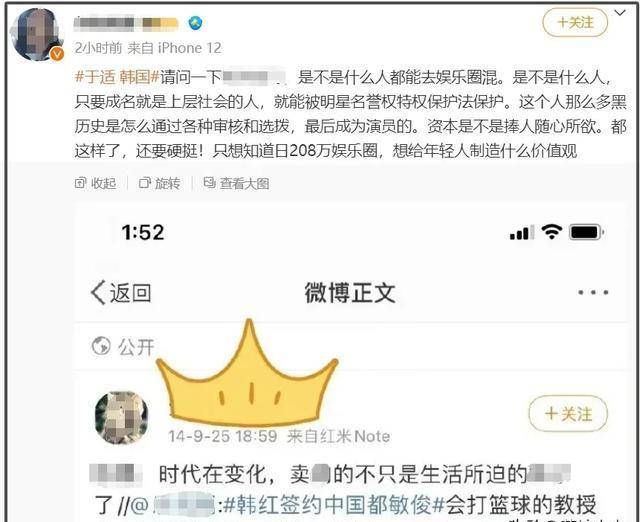The height and width of the screenshot is (522, 640).
Task: Click the blue badge beside the username
Action: (196, 23)
